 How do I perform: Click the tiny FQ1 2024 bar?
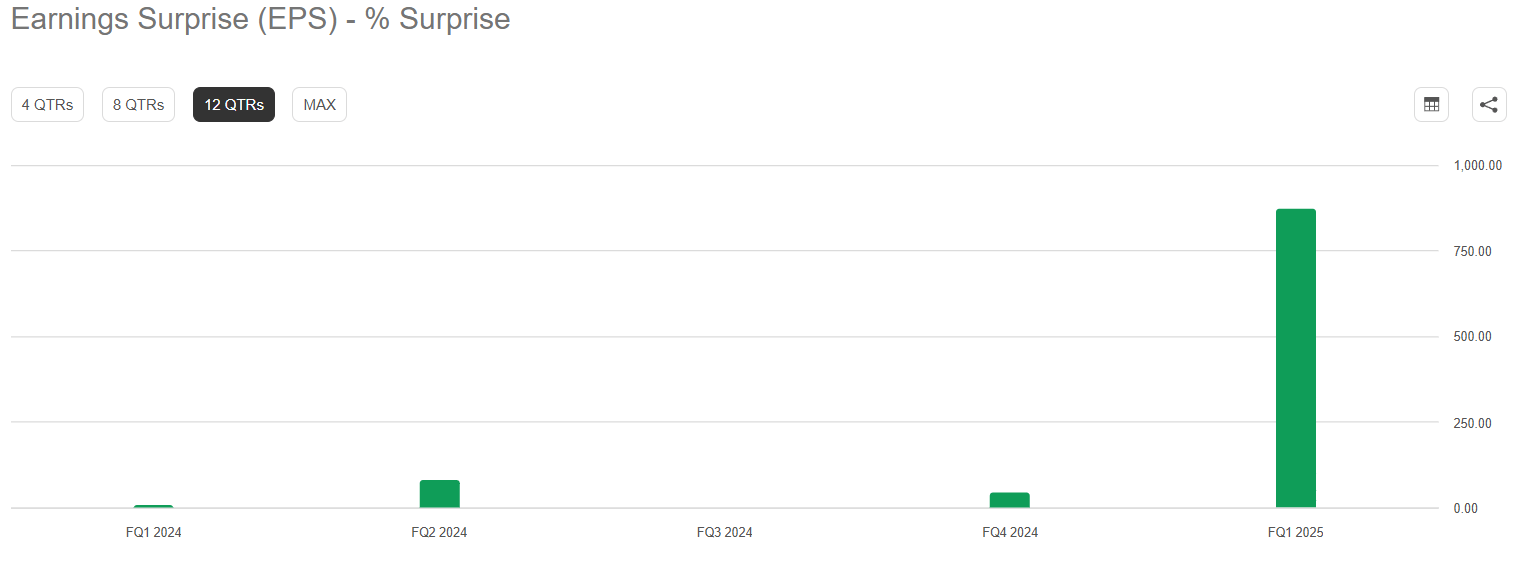pyautogui.click(x=154, y=506)
